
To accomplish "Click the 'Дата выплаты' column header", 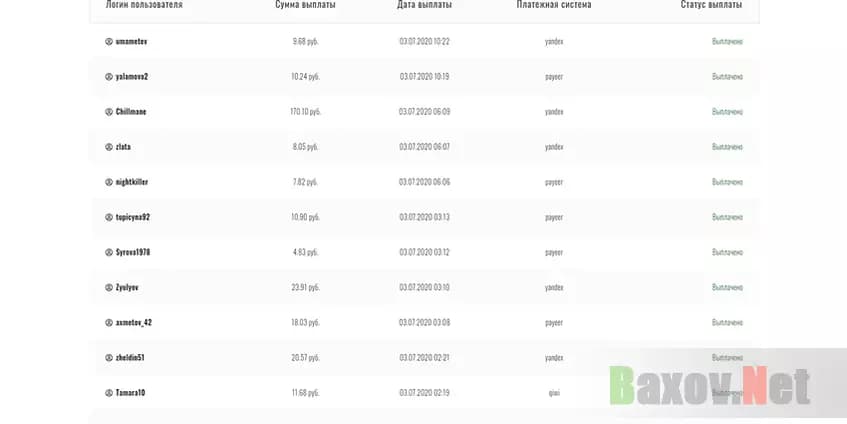I will pyautogui.click(x=424, y=5).
